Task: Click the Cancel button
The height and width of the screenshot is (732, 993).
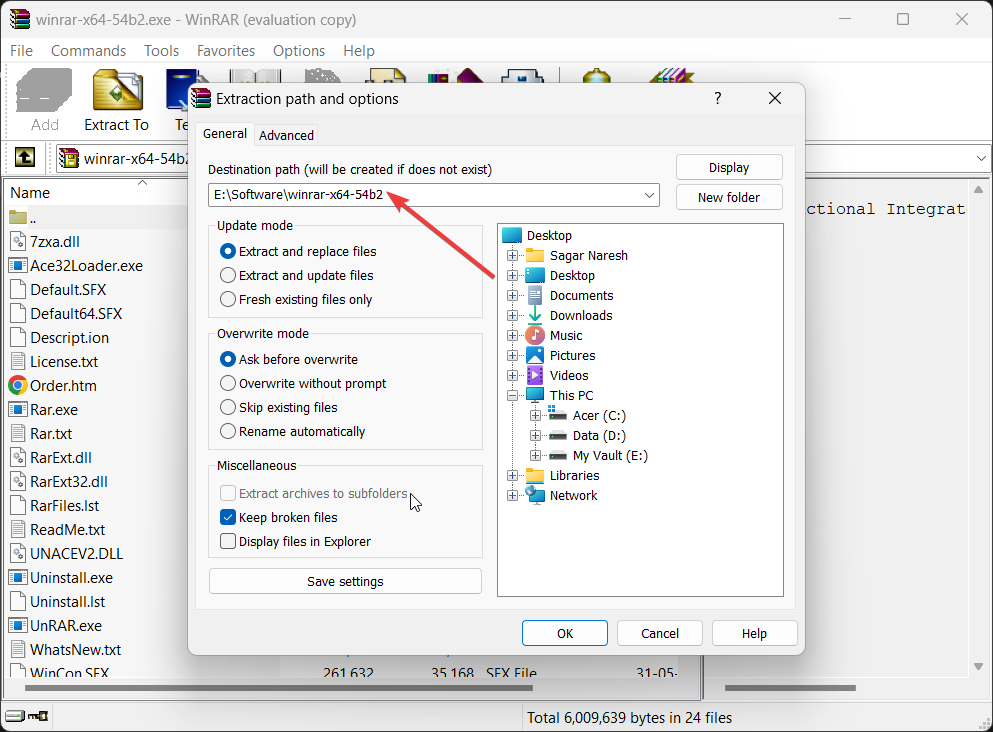Action: [x=660, y=633]
